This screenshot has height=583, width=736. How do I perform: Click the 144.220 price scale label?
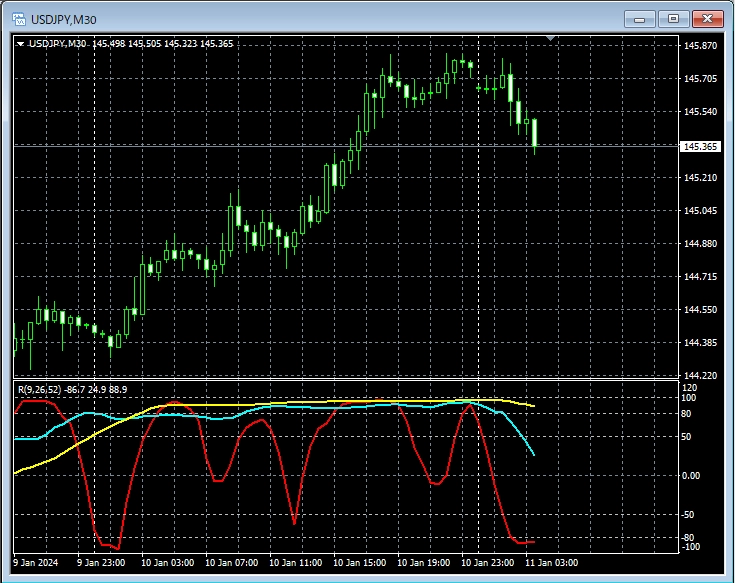tap(700, 376)
